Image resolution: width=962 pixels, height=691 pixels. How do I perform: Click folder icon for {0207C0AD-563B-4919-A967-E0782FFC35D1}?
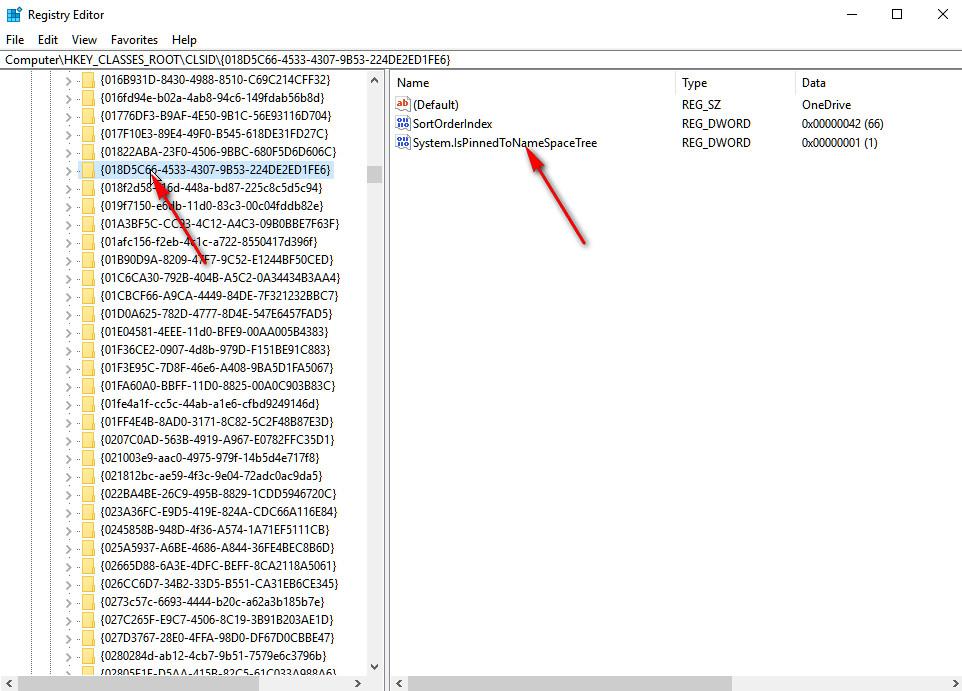(x=88, y=440)
